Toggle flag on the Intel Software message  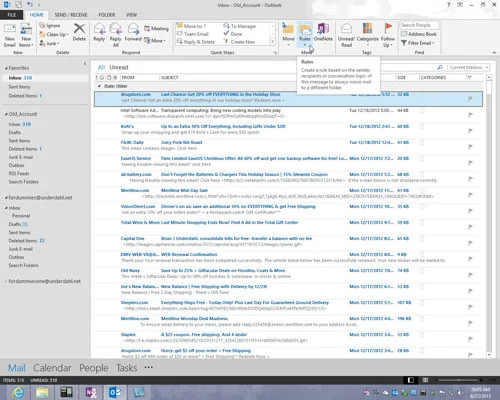point(470,115)
